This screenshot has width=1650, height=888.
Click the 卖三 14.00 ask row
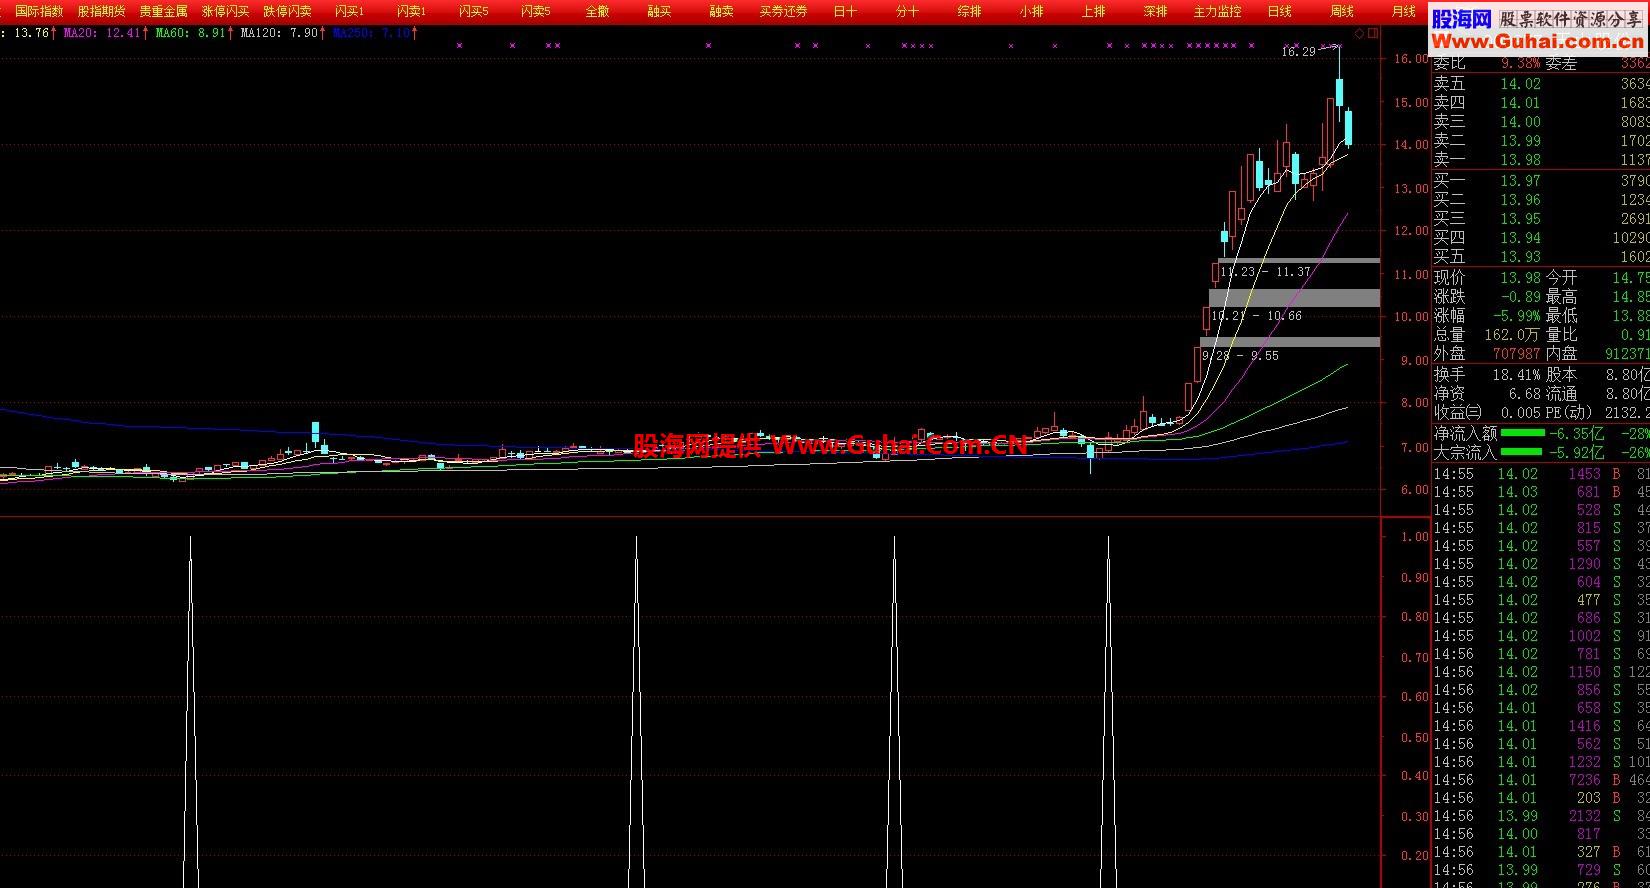[x=1540, y=122]
